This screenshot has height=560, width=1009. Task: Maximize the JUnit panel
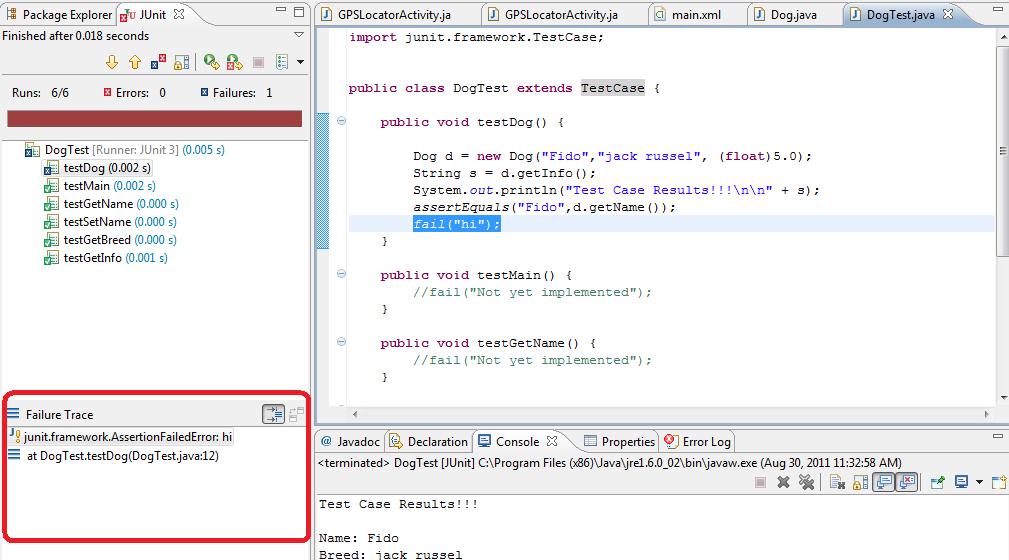click(x=299, y=11)
